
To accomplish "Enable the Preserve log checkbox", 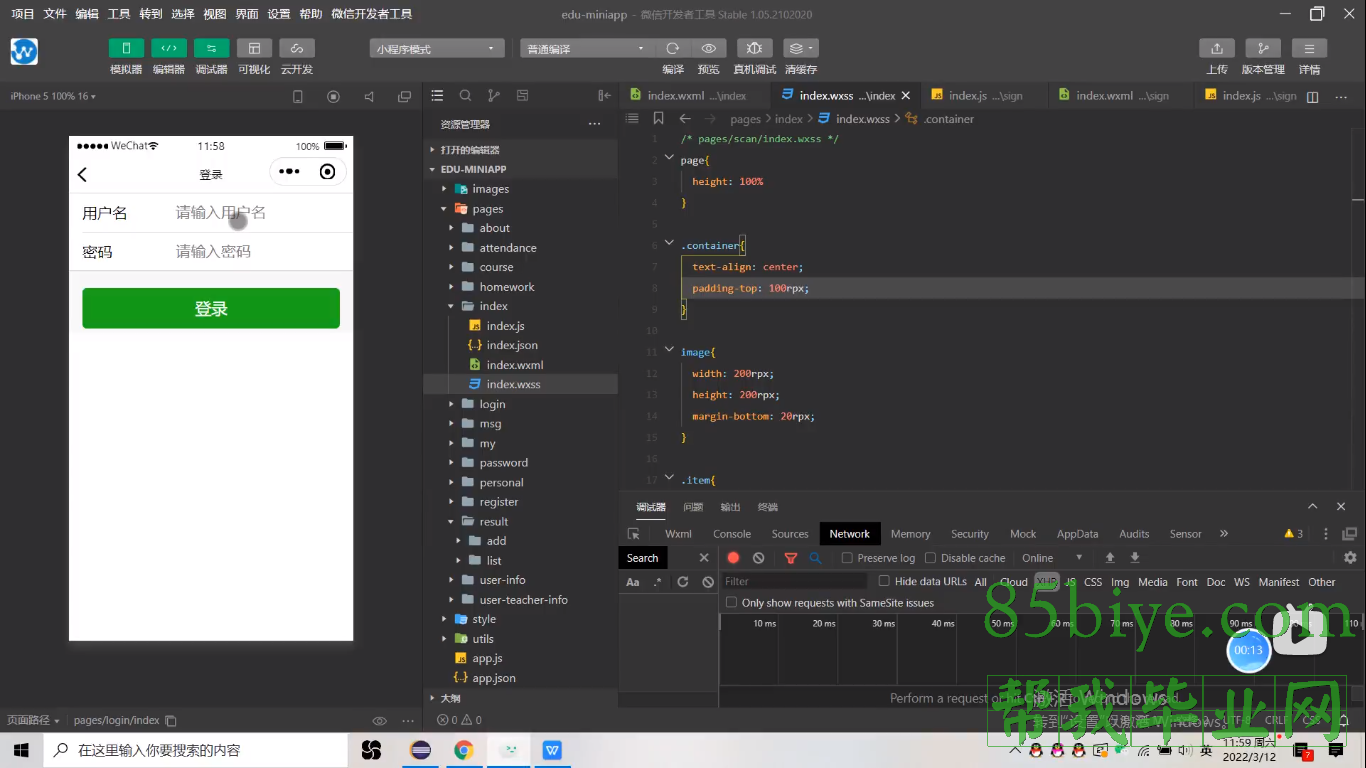I will coord(847,558).
